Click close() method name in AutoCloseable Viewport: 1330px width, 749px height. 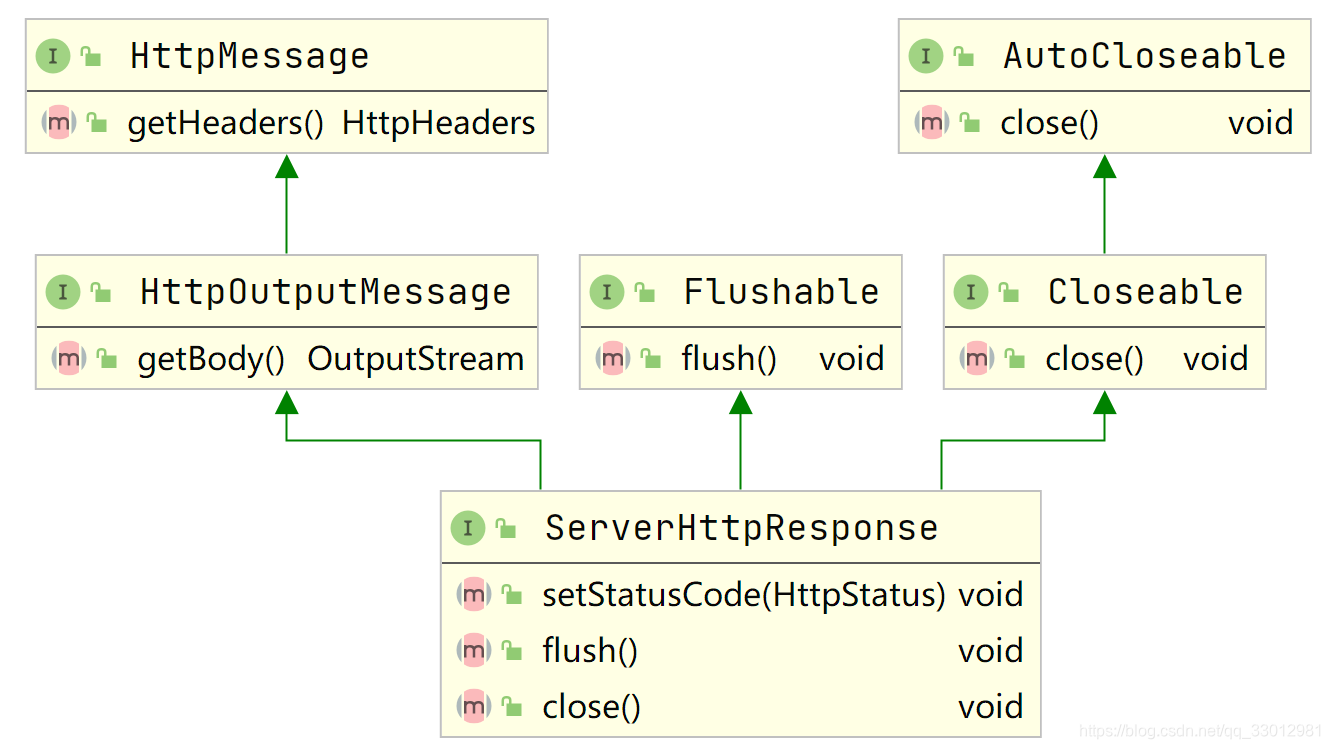[x=1050, y=123]
